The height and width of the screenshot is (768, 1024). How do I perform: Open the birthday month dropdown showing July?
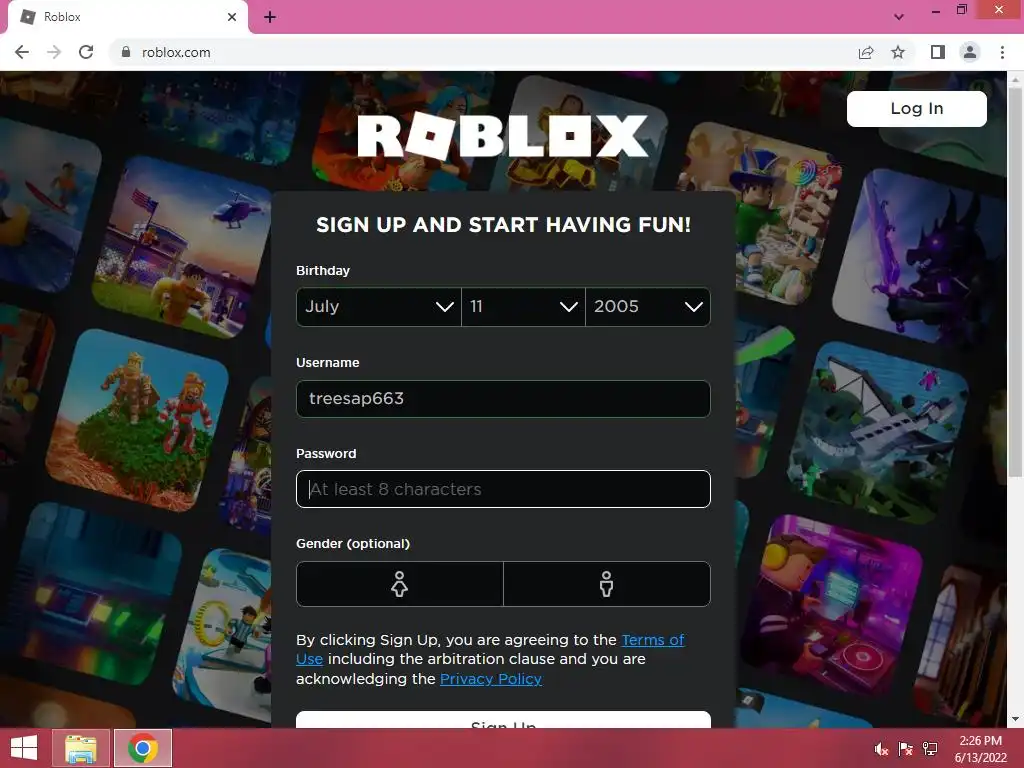pos(379,306)
